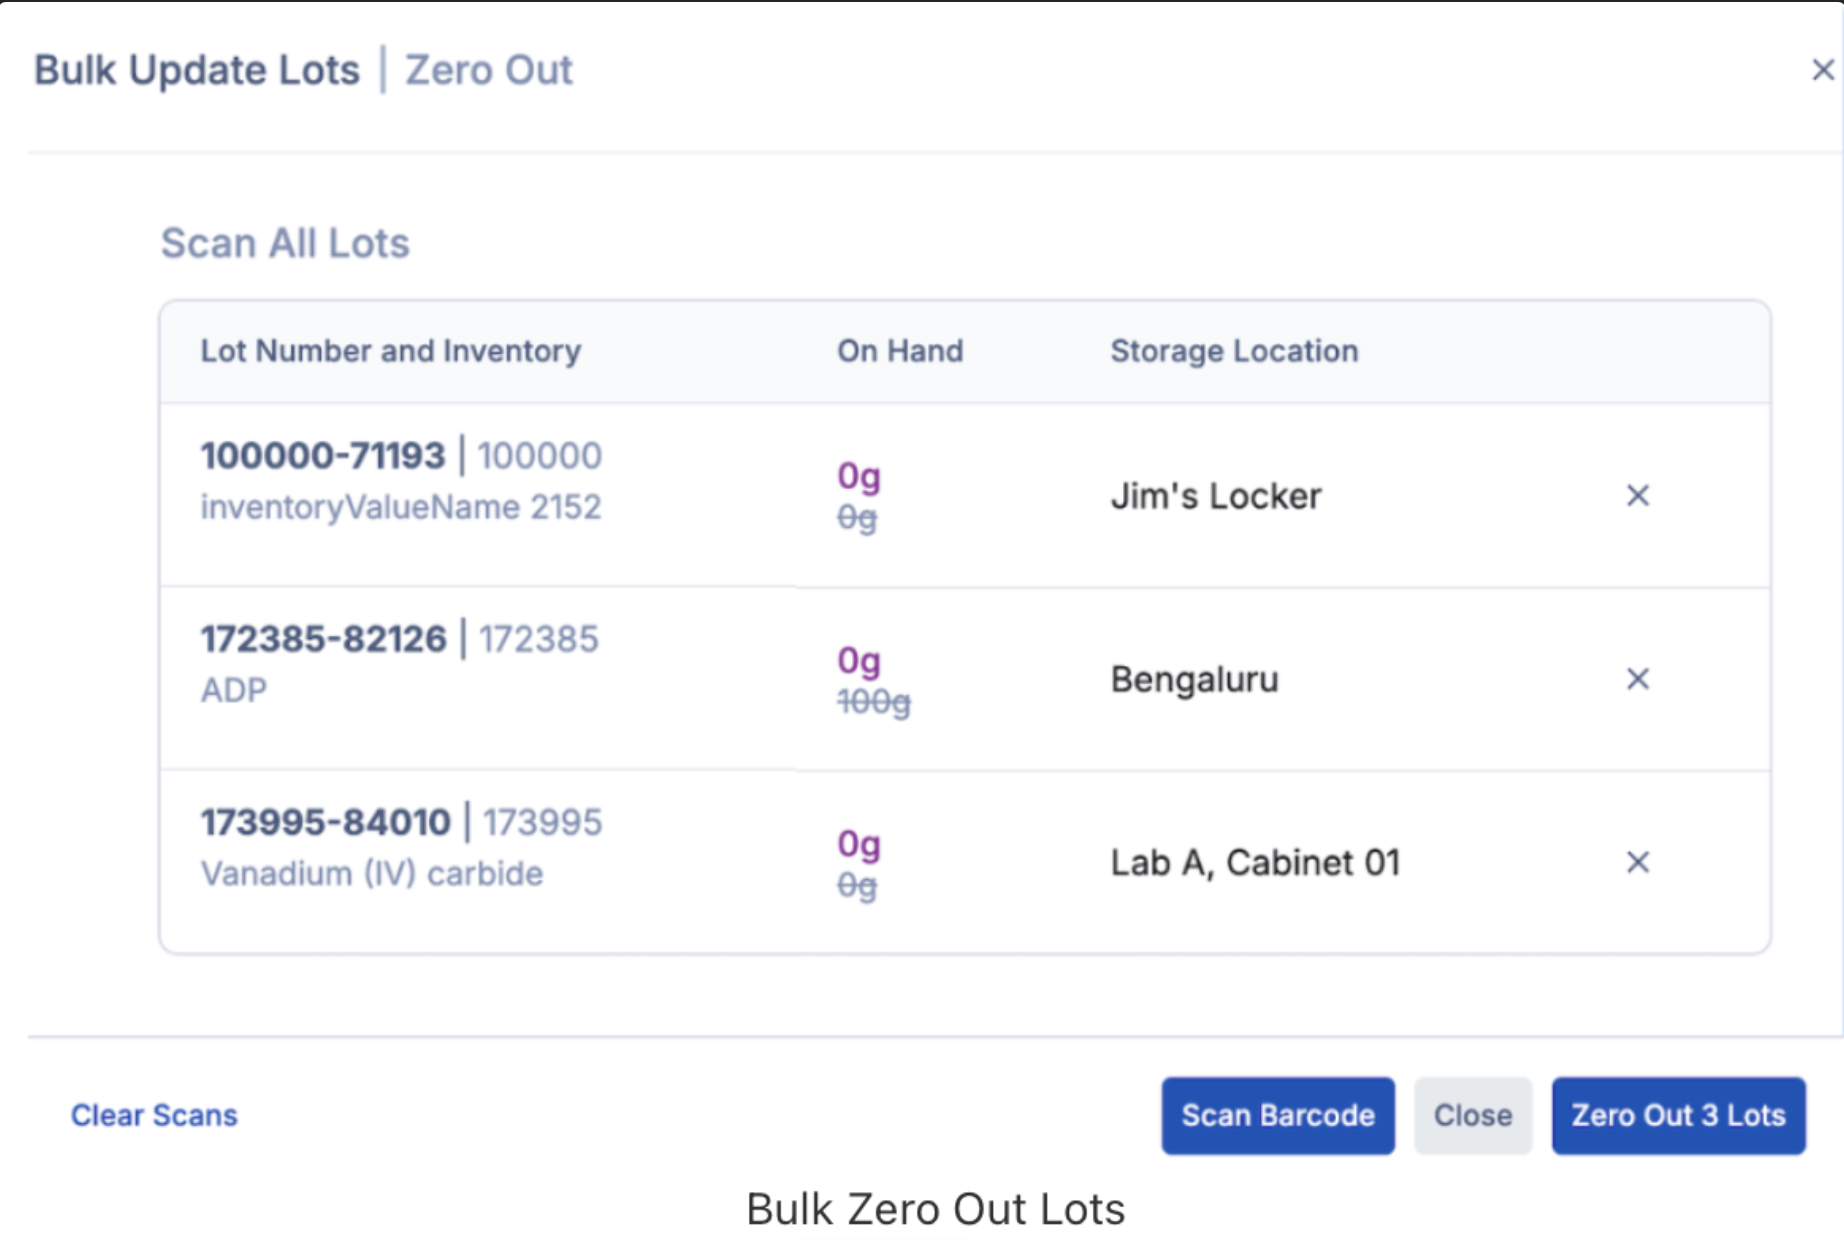Image resolution: width=1844 pixels, height=1240 pixels.
Task: Click the On Hand column header
Action: tap(900, 351)
